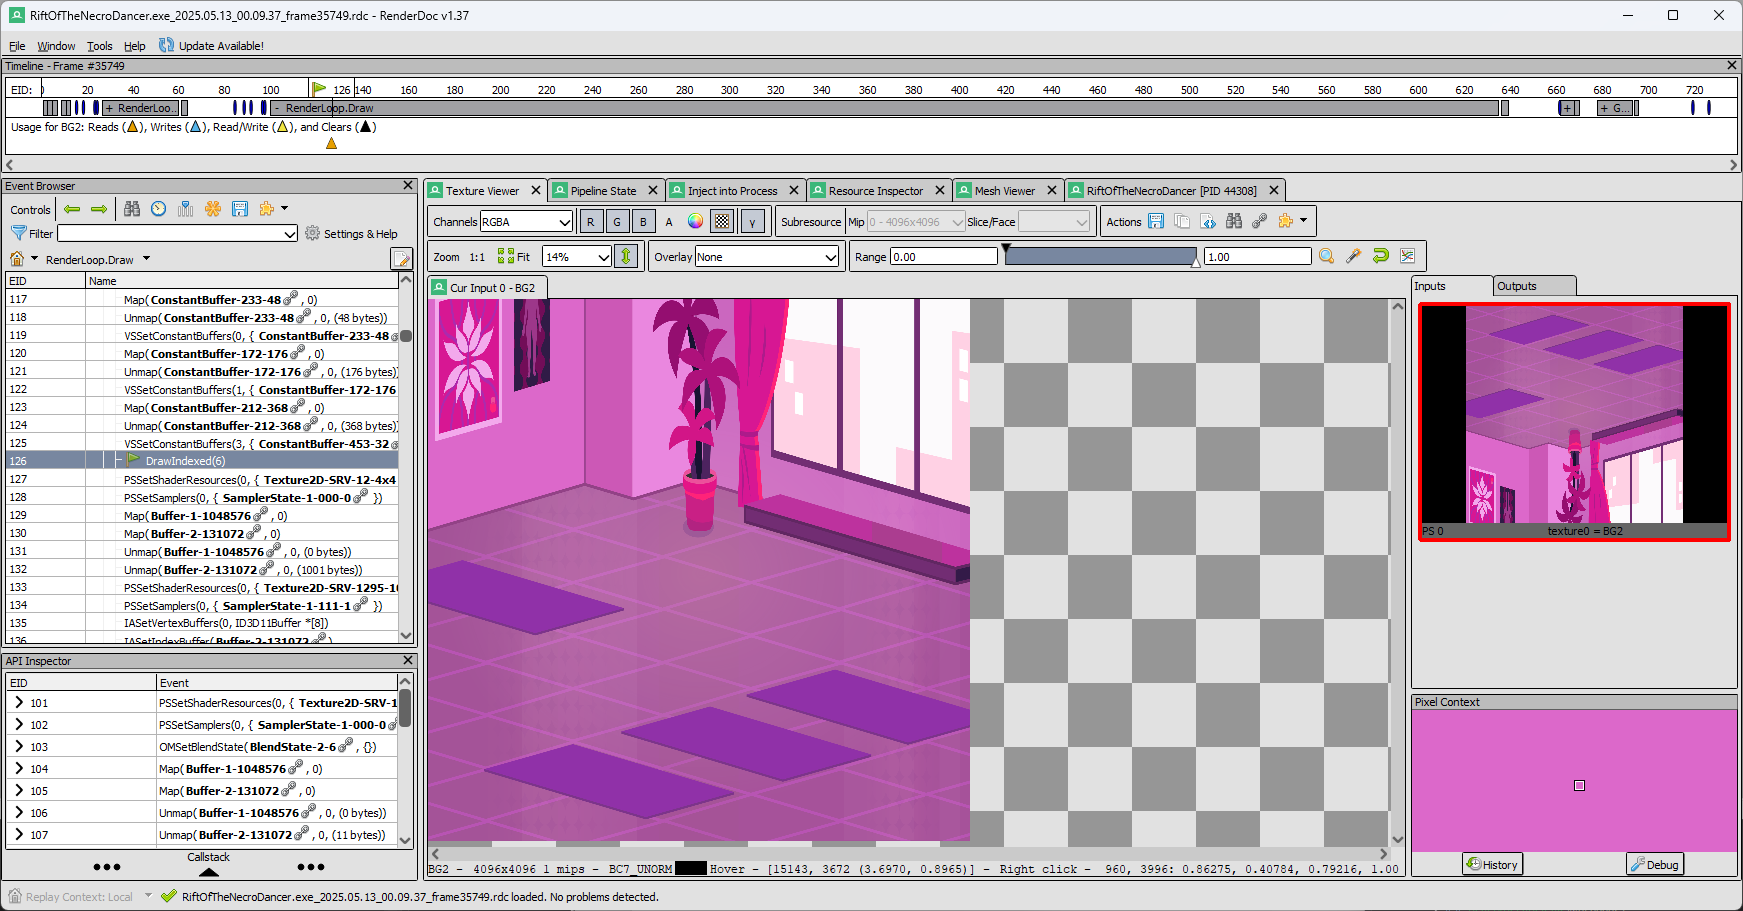Click the orange asterisk bookmark icon
The image size is (1743, 911).
(x=213, y=209)
